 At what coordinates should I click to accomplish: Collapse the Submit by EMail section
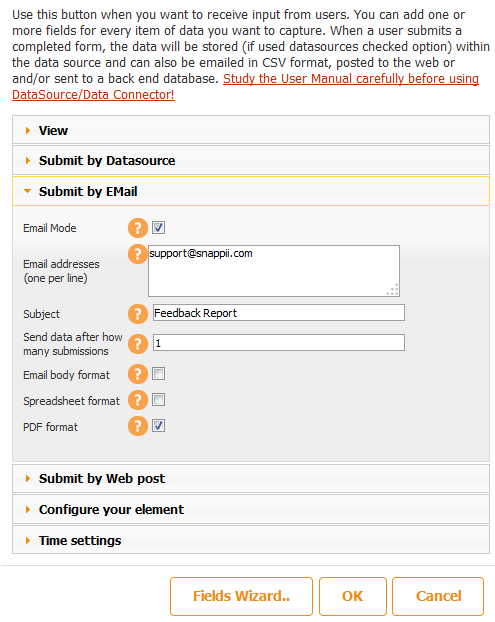251,191
